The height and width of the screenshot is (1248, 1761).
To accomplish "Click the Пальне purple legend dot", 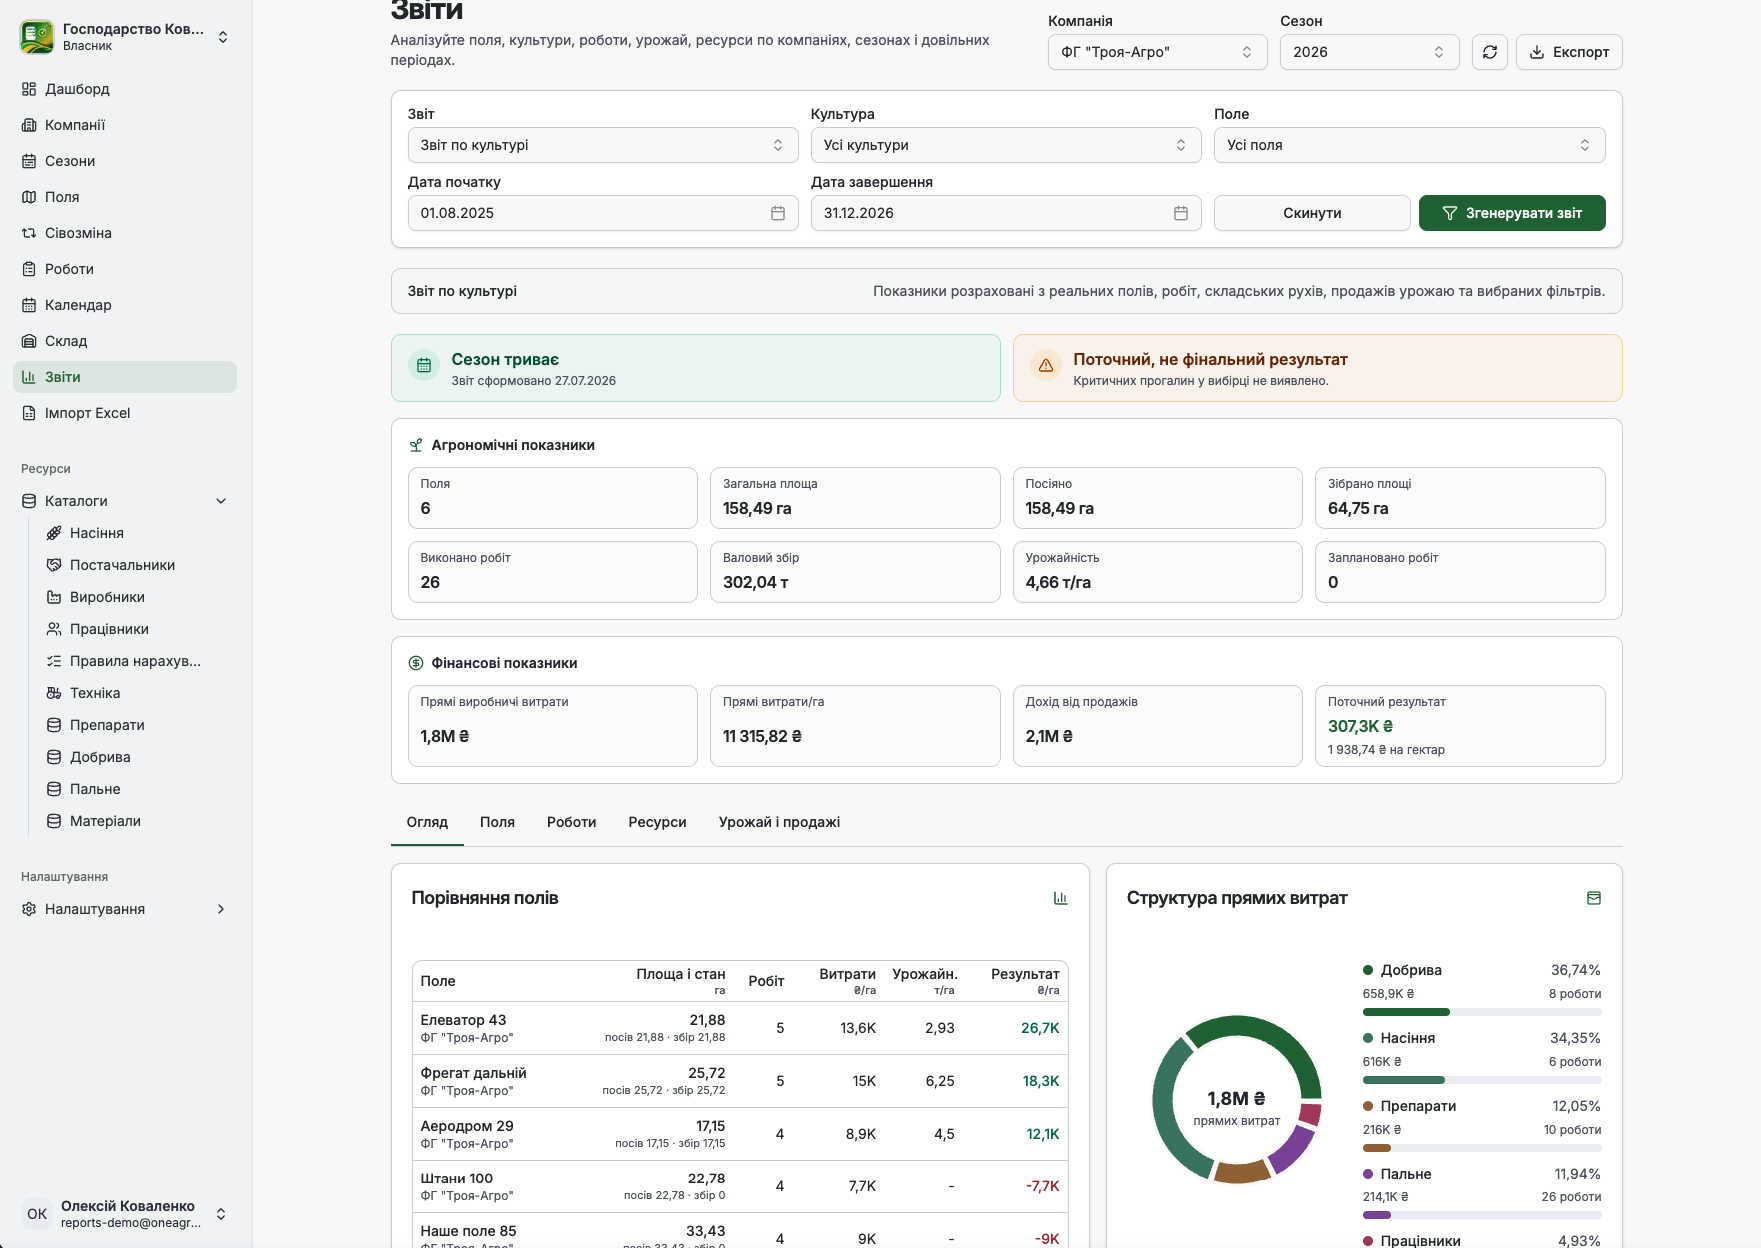I will pyautogui.click(x=1368, y=1174).
